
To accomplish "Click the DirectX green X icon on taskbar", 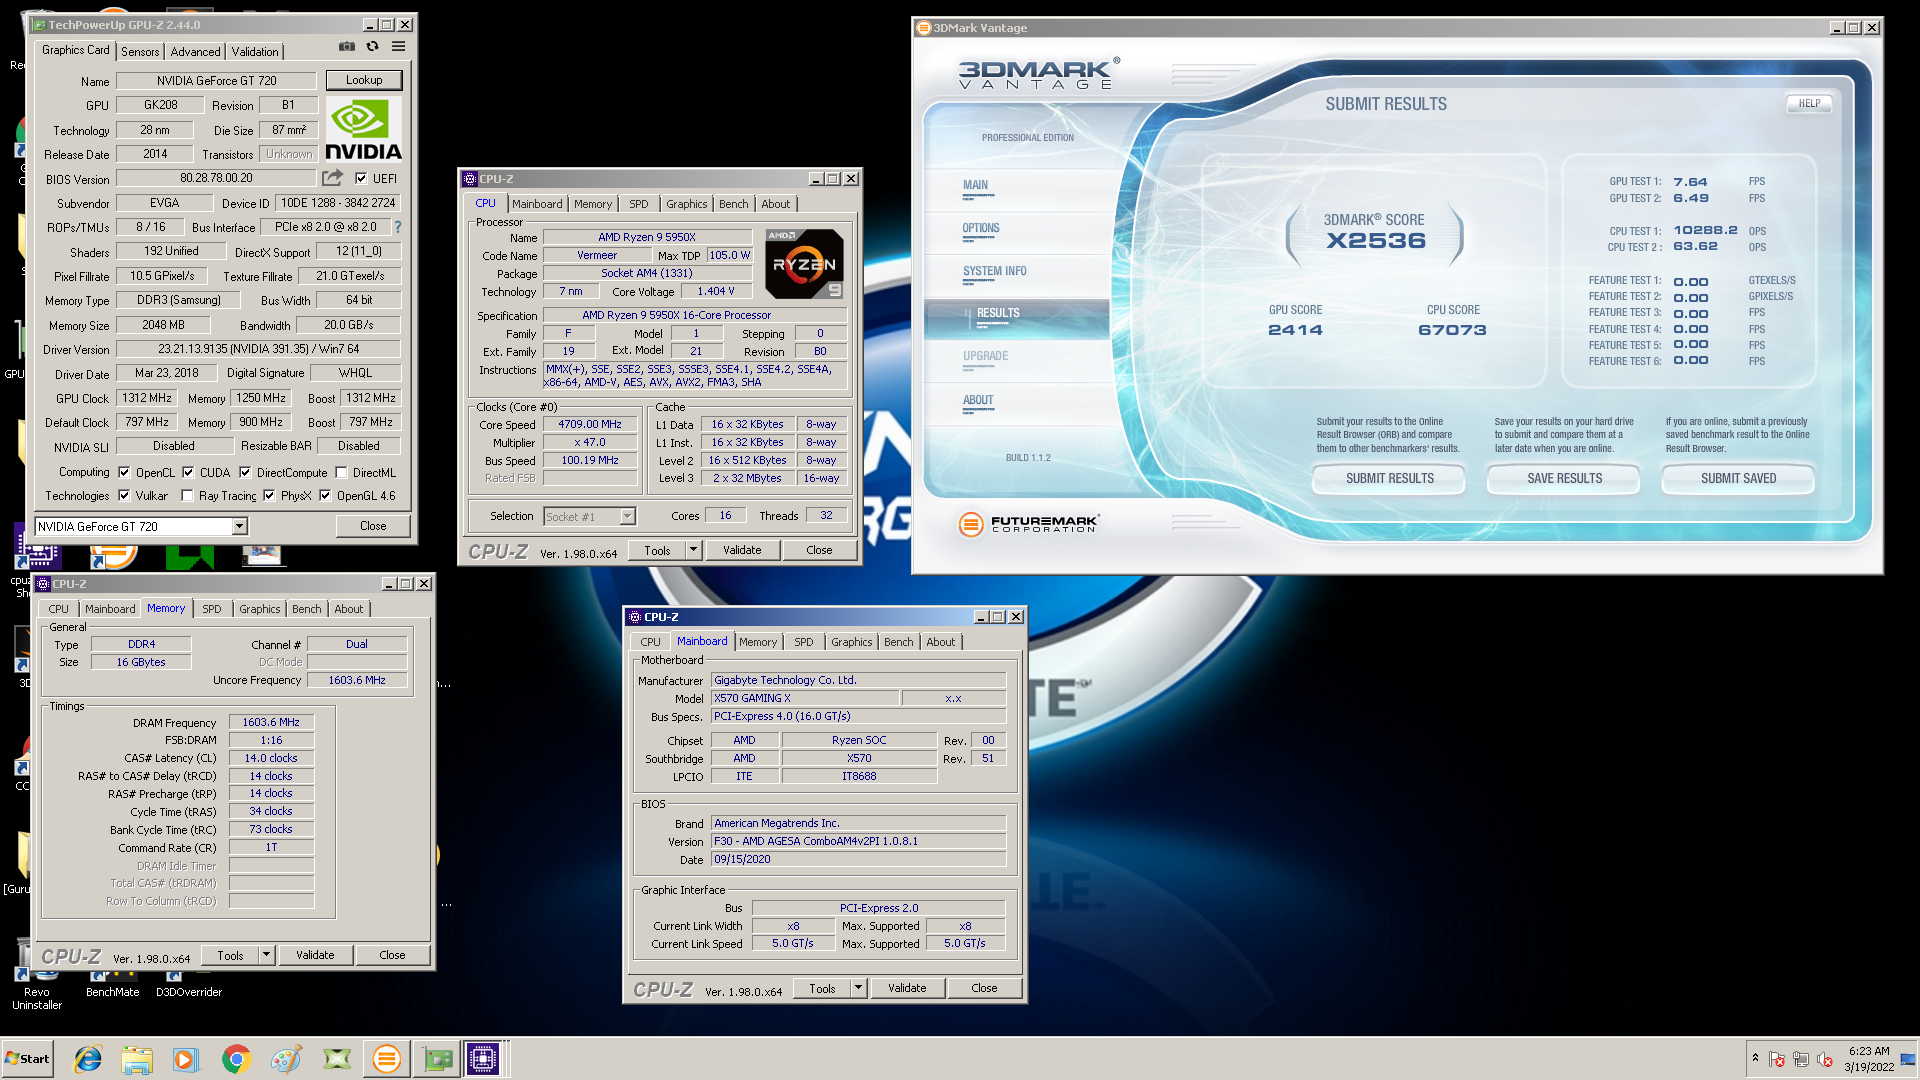I will (337, 1059).
